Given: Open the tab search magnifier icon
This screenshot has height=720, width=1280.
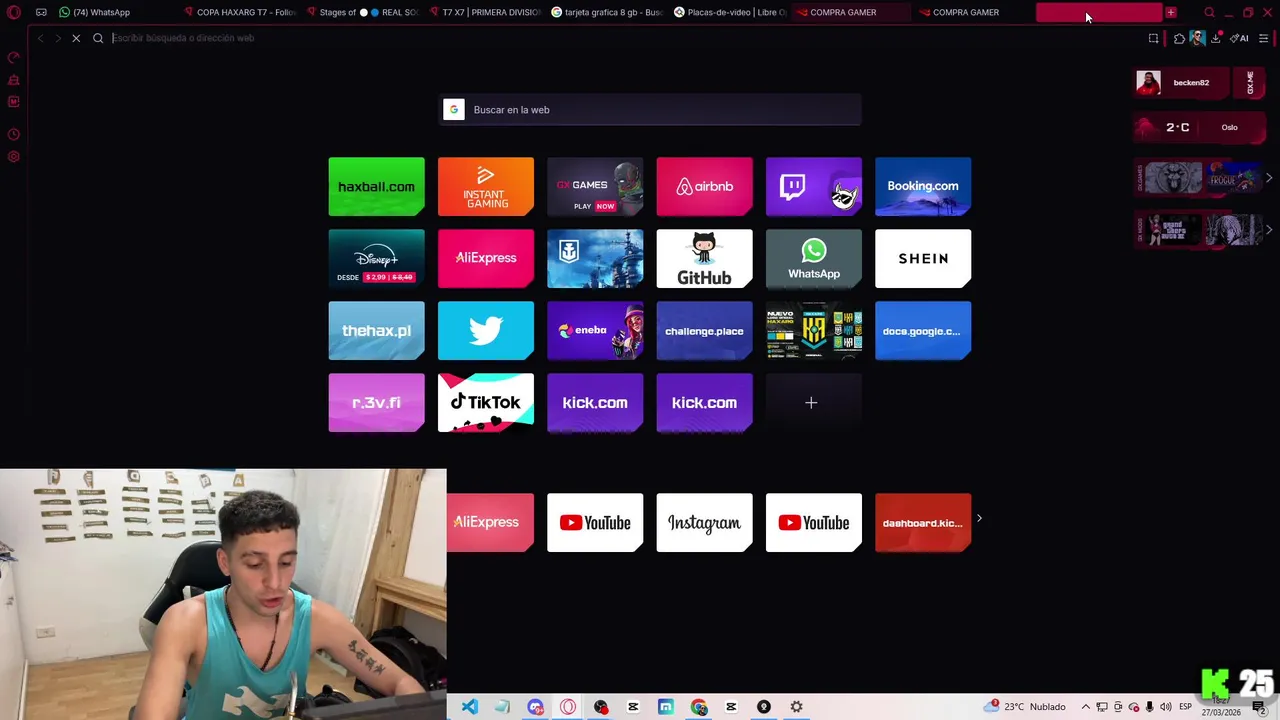Looking at the screenshot, I should 1209,12.
